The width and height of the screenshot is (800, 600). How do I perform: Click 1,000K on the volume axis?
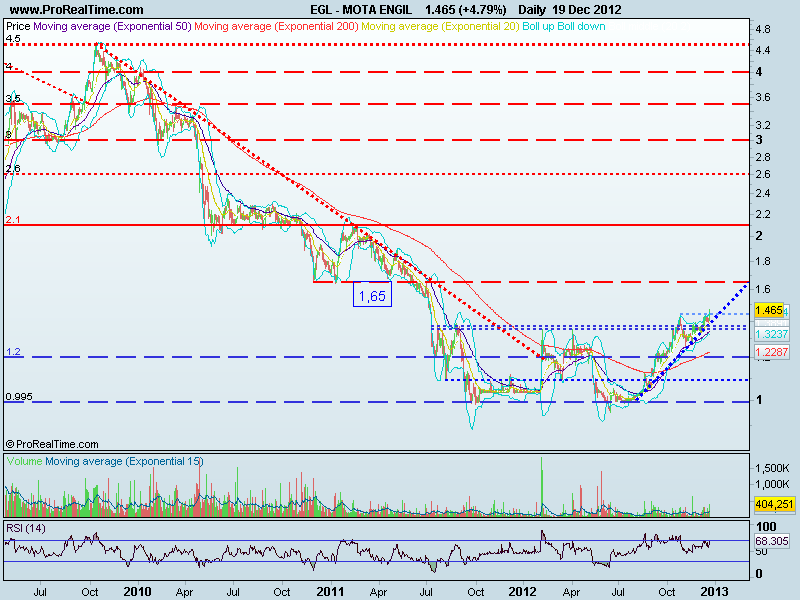pyautogui.click(x=772, y=484)
